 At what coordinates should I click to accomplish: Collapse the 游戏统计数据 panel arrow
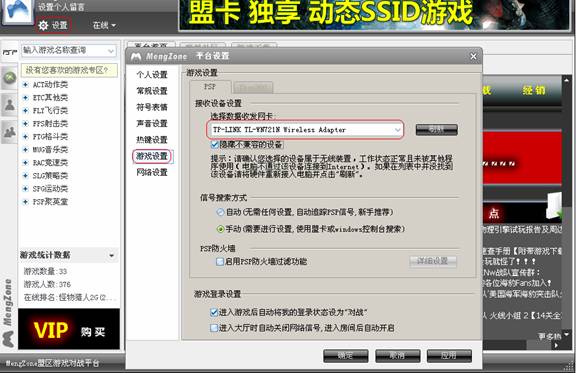tap(111, 255)
